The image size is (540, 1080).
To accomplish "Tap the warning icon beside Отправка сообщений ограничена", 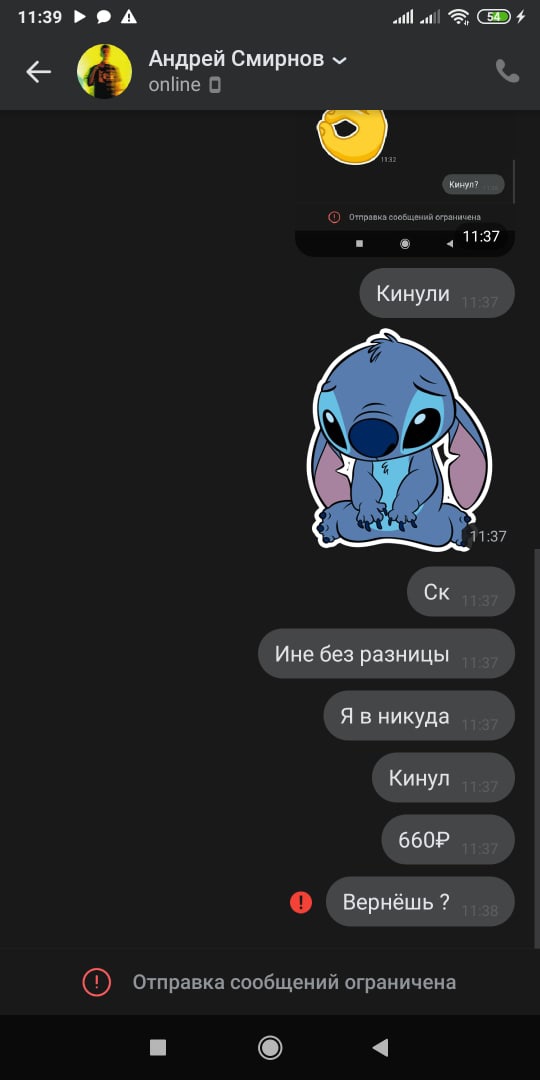I will click(x=96, y=982).
